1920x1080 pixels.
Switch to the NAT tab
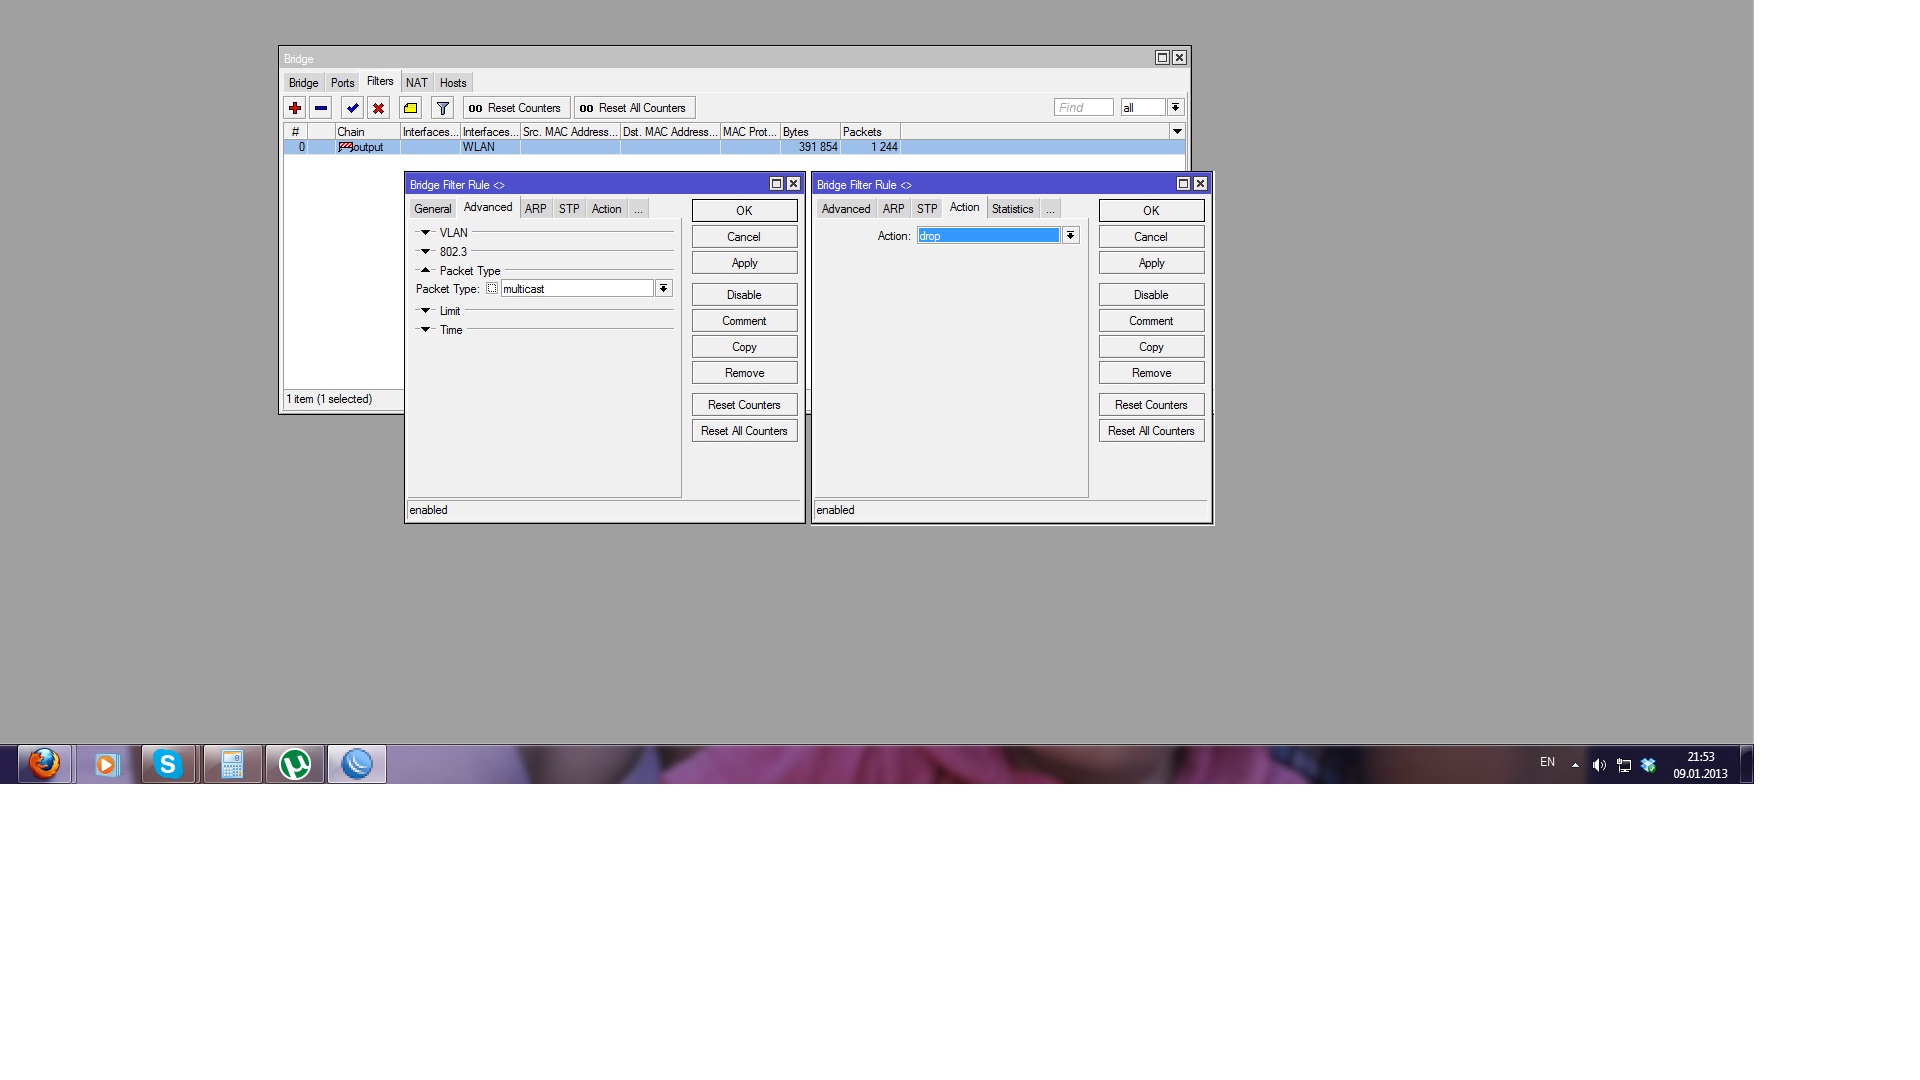coord(416,83)
